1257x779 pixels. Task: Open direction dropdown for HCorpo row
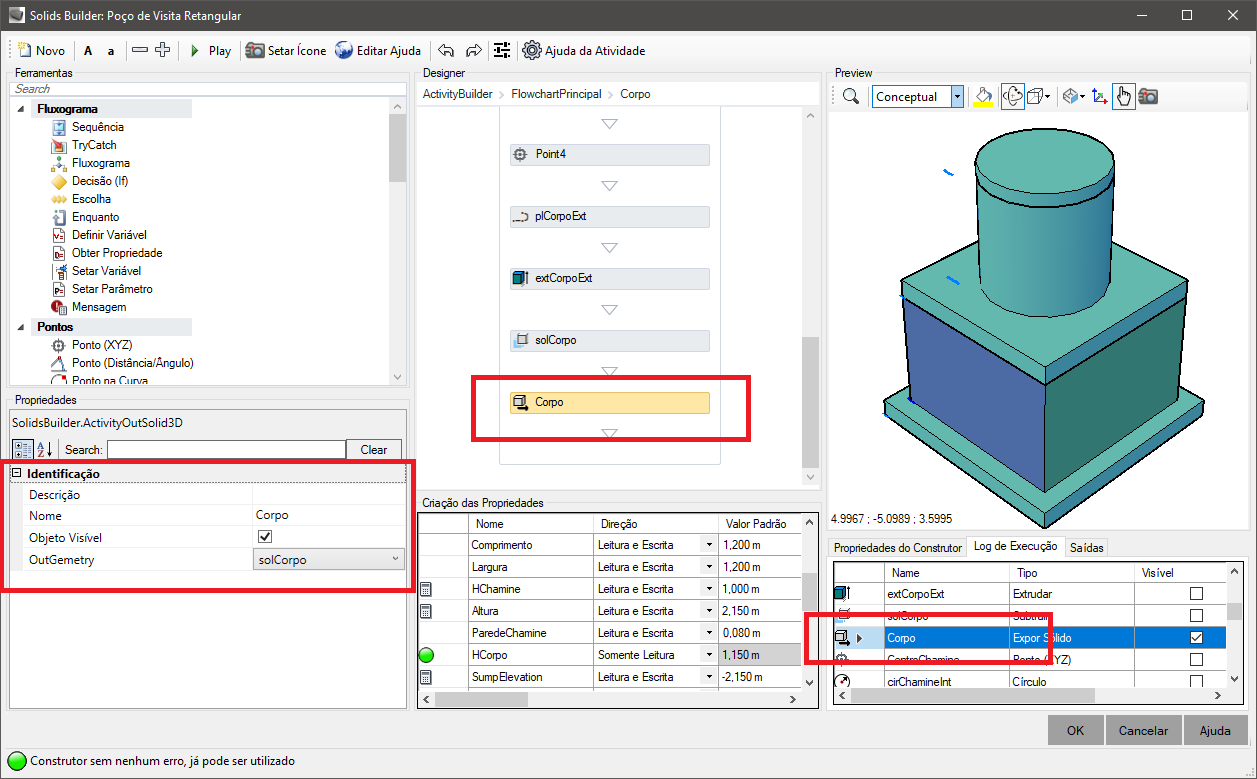(x=709, y=655)
